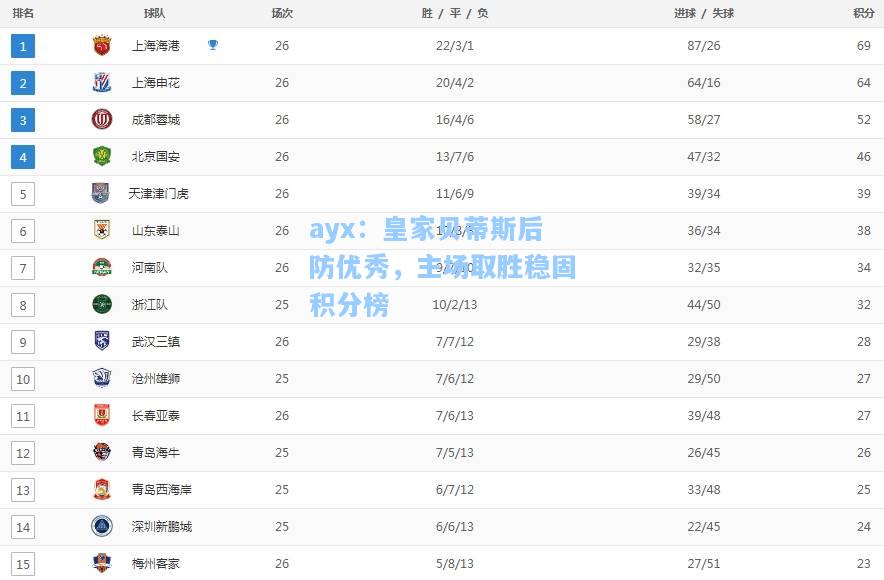The width and height of the screenshot is (884, 580).
Task: Click the 22/3/1 record cell
Action: [x=454, y=46]
